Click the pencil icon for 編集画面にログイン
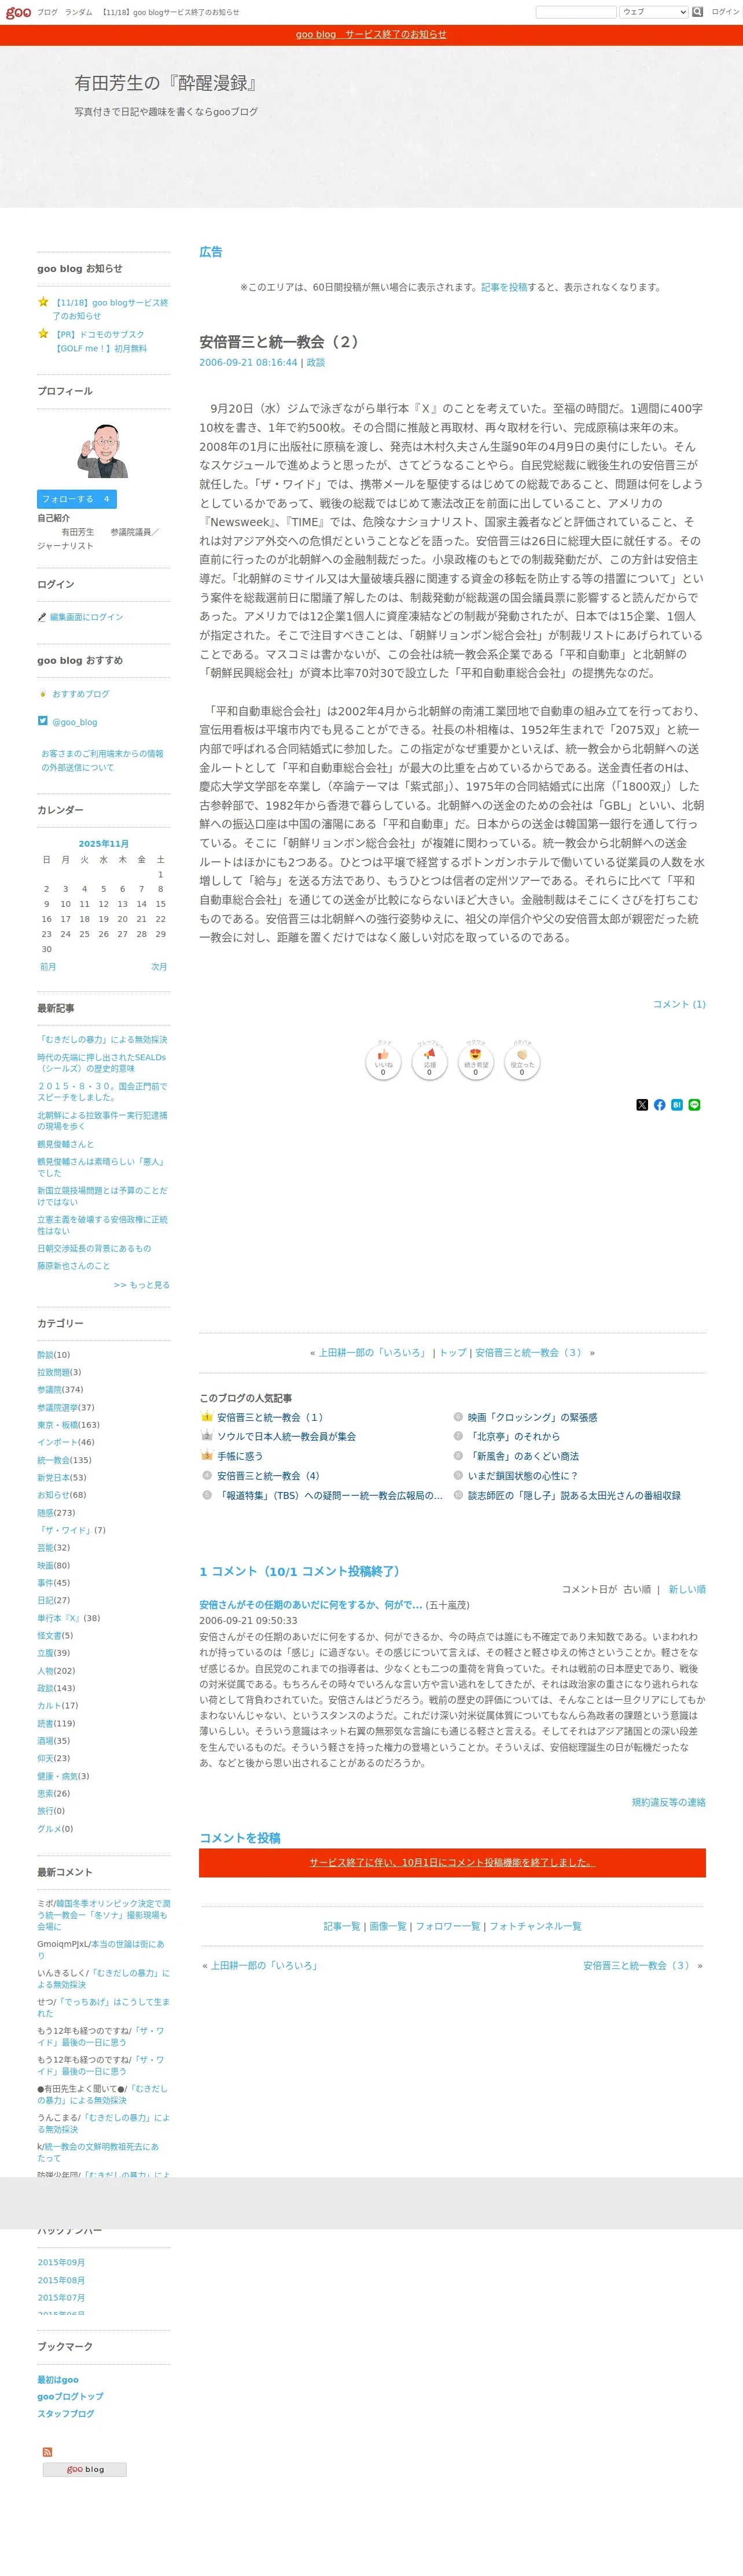This screenshot has width=743, height=2576. click(42, 617)
